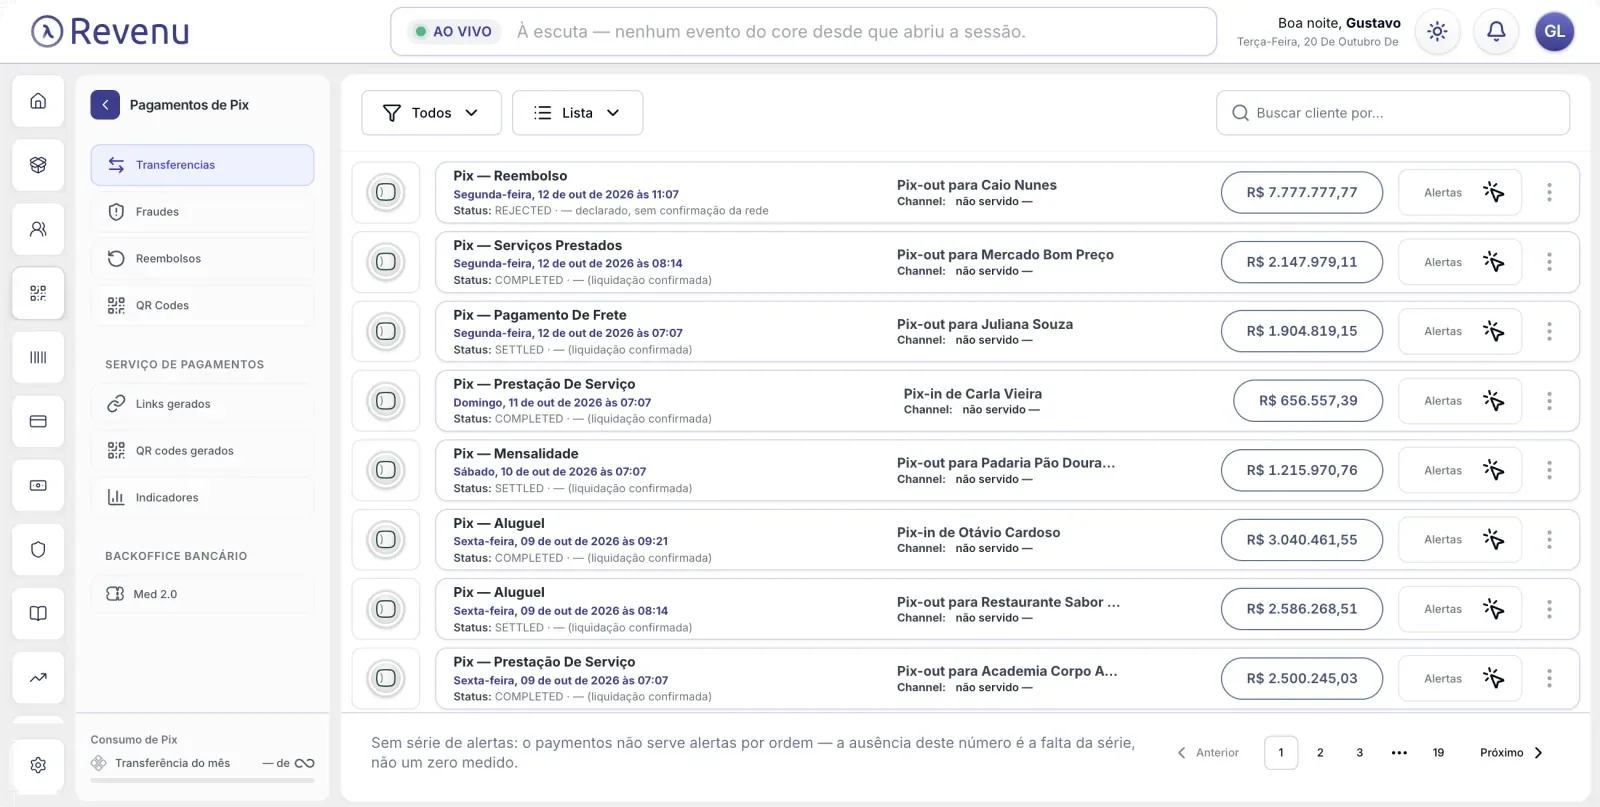1600x807 pixels.
Task: Open more options for Juliana Souza row
Action: [x=1549, y=331]
